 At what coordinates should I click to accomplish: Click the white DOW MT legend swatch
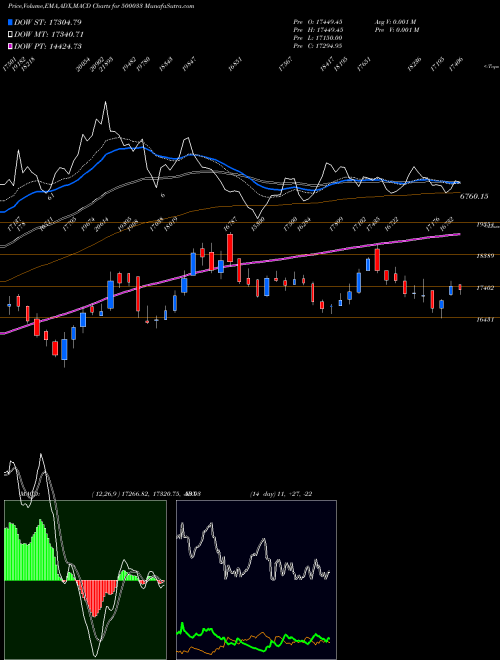(x=10, y=35)
